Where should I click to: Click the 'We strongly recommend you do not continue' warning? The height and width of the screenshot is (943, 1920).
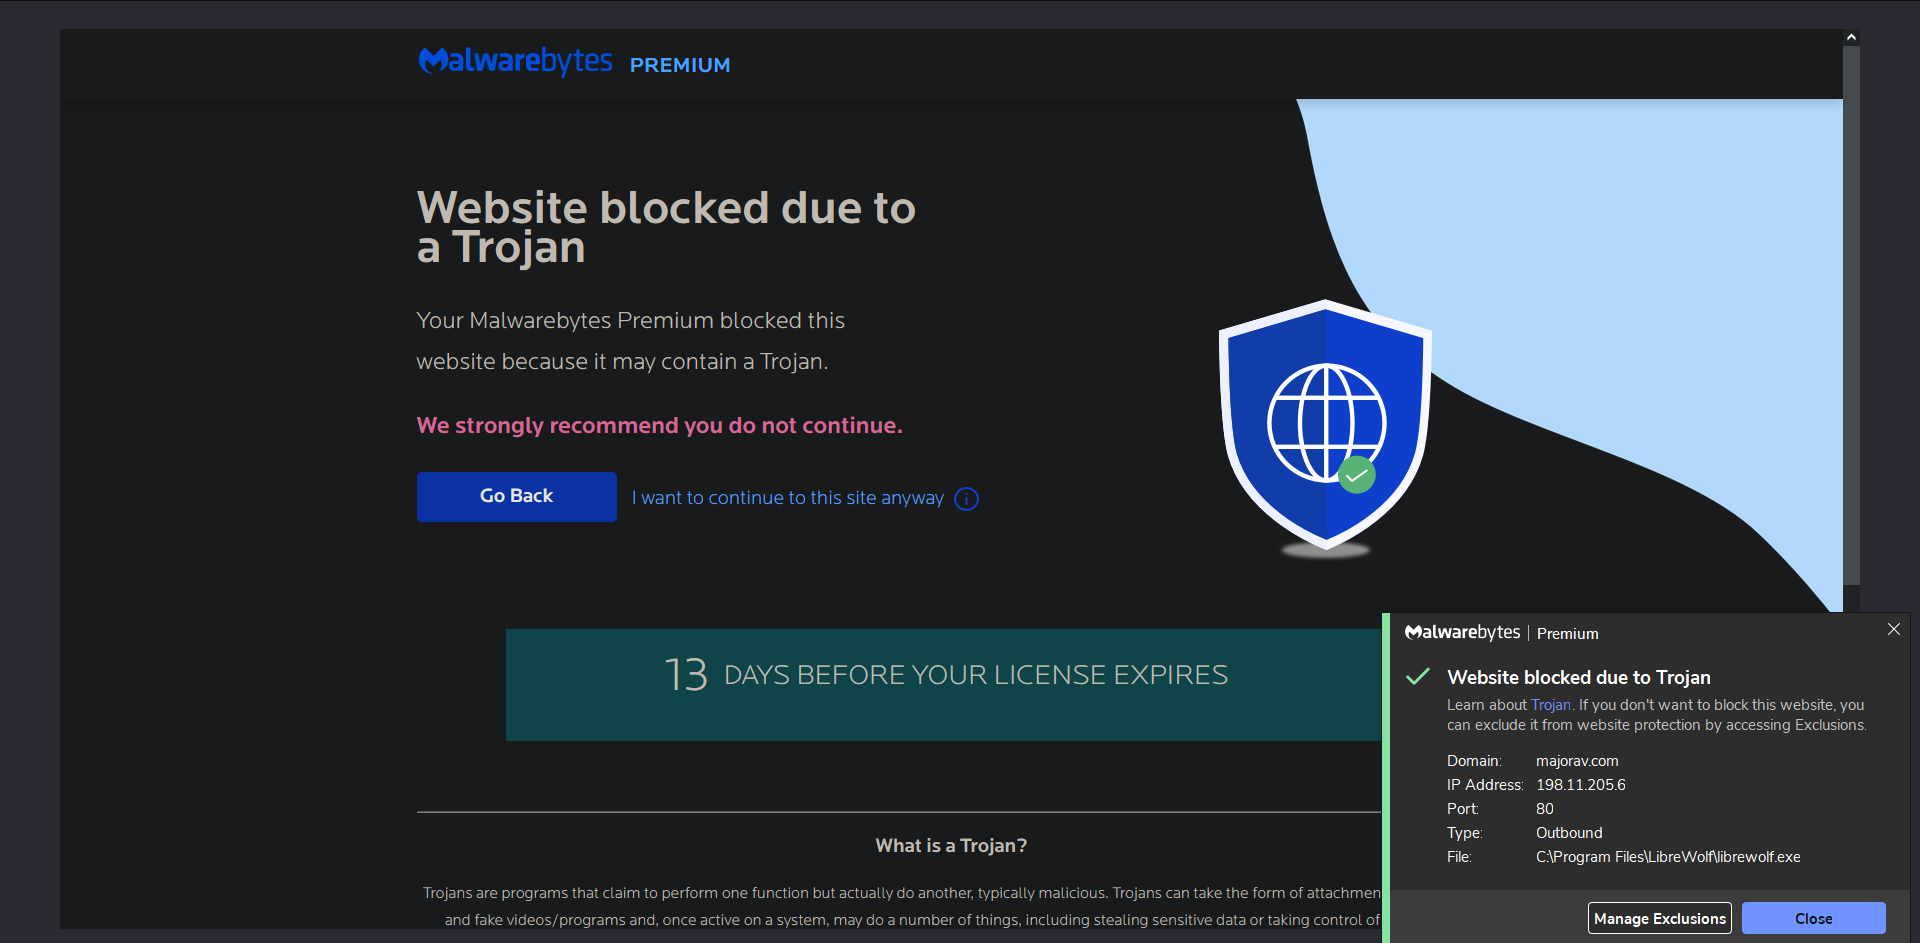pyautogui.click(x=659, y=425)
